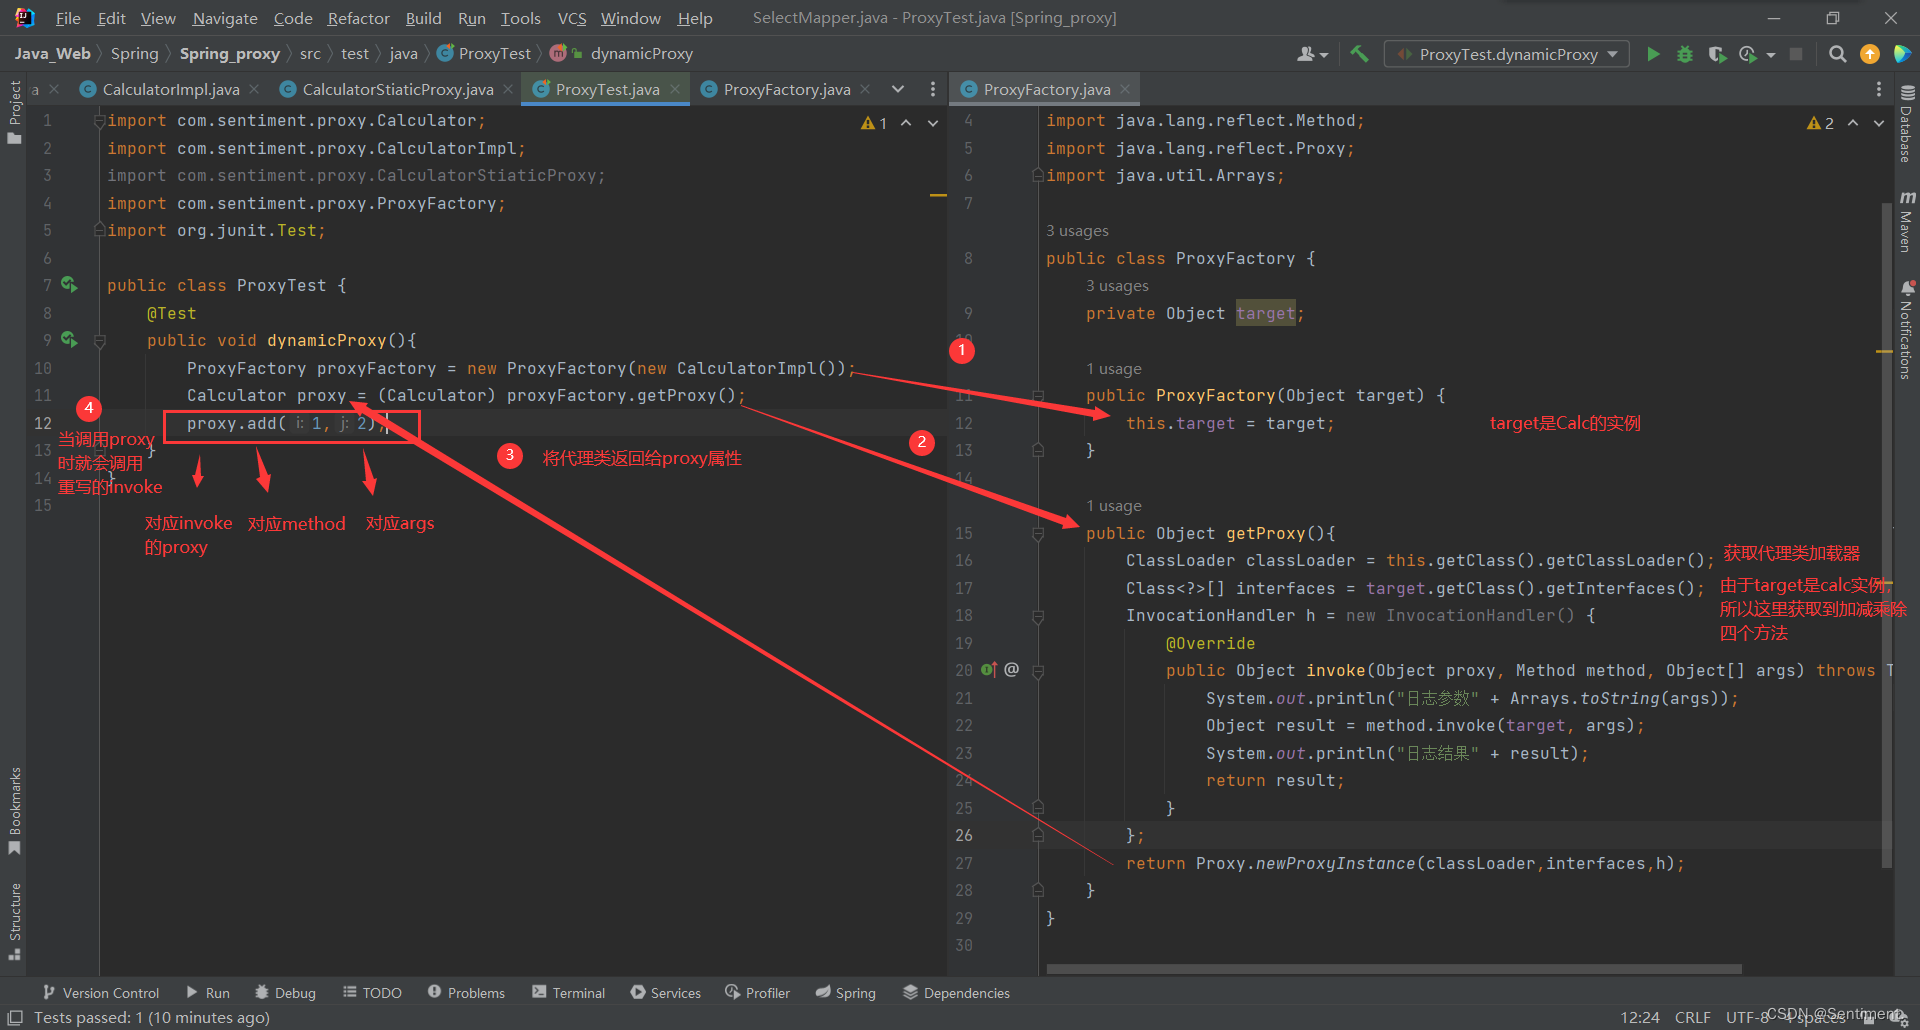Image resolution: width=1920 pixels, height=1030 pixels.
Task: Open Search Everywhere magnifier icon
Action: 1837,54
